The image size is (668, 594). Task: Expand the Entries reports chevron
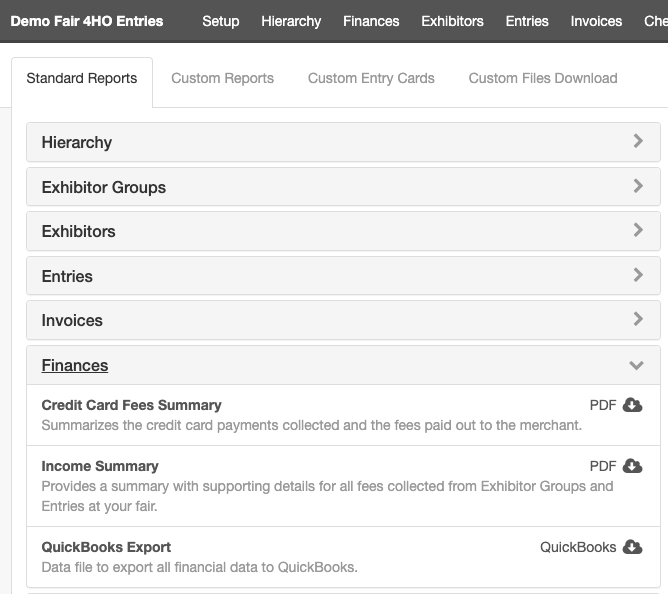[x=638, y=275]
